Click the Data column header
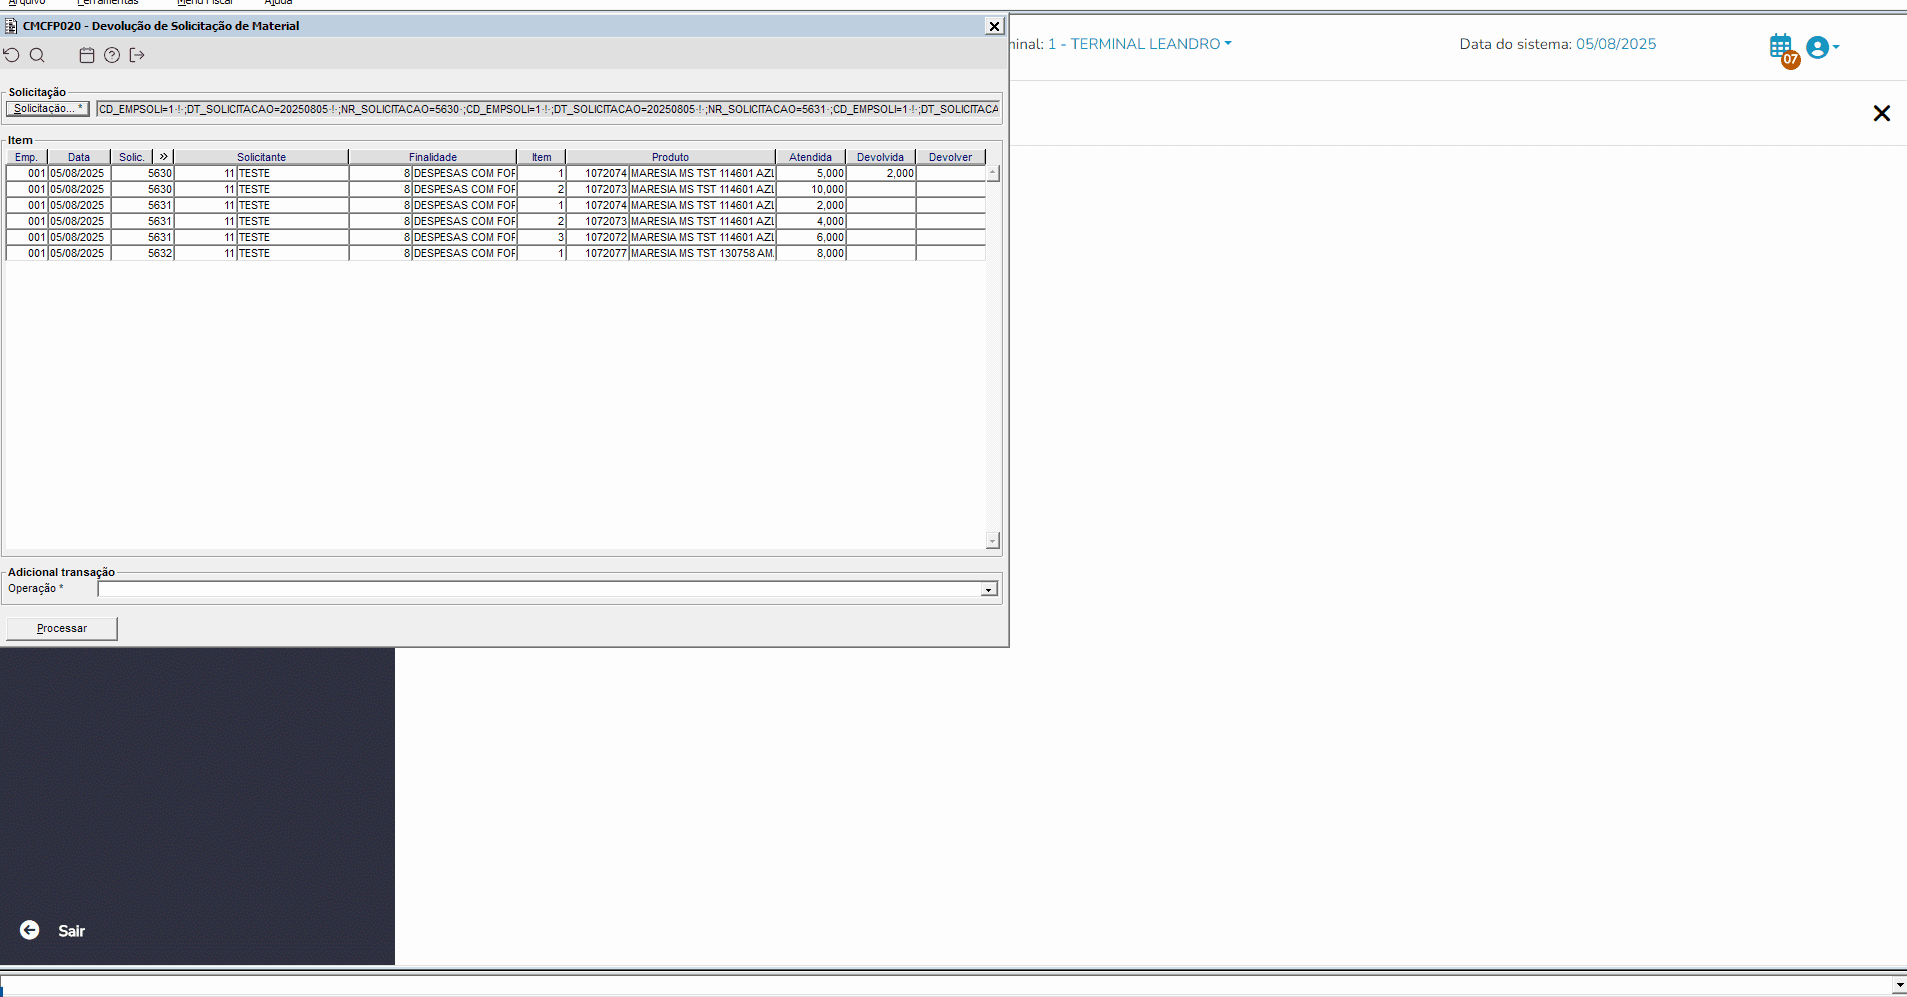The height and width of the screenshot is (997, 1907). (x=79, y=157)
